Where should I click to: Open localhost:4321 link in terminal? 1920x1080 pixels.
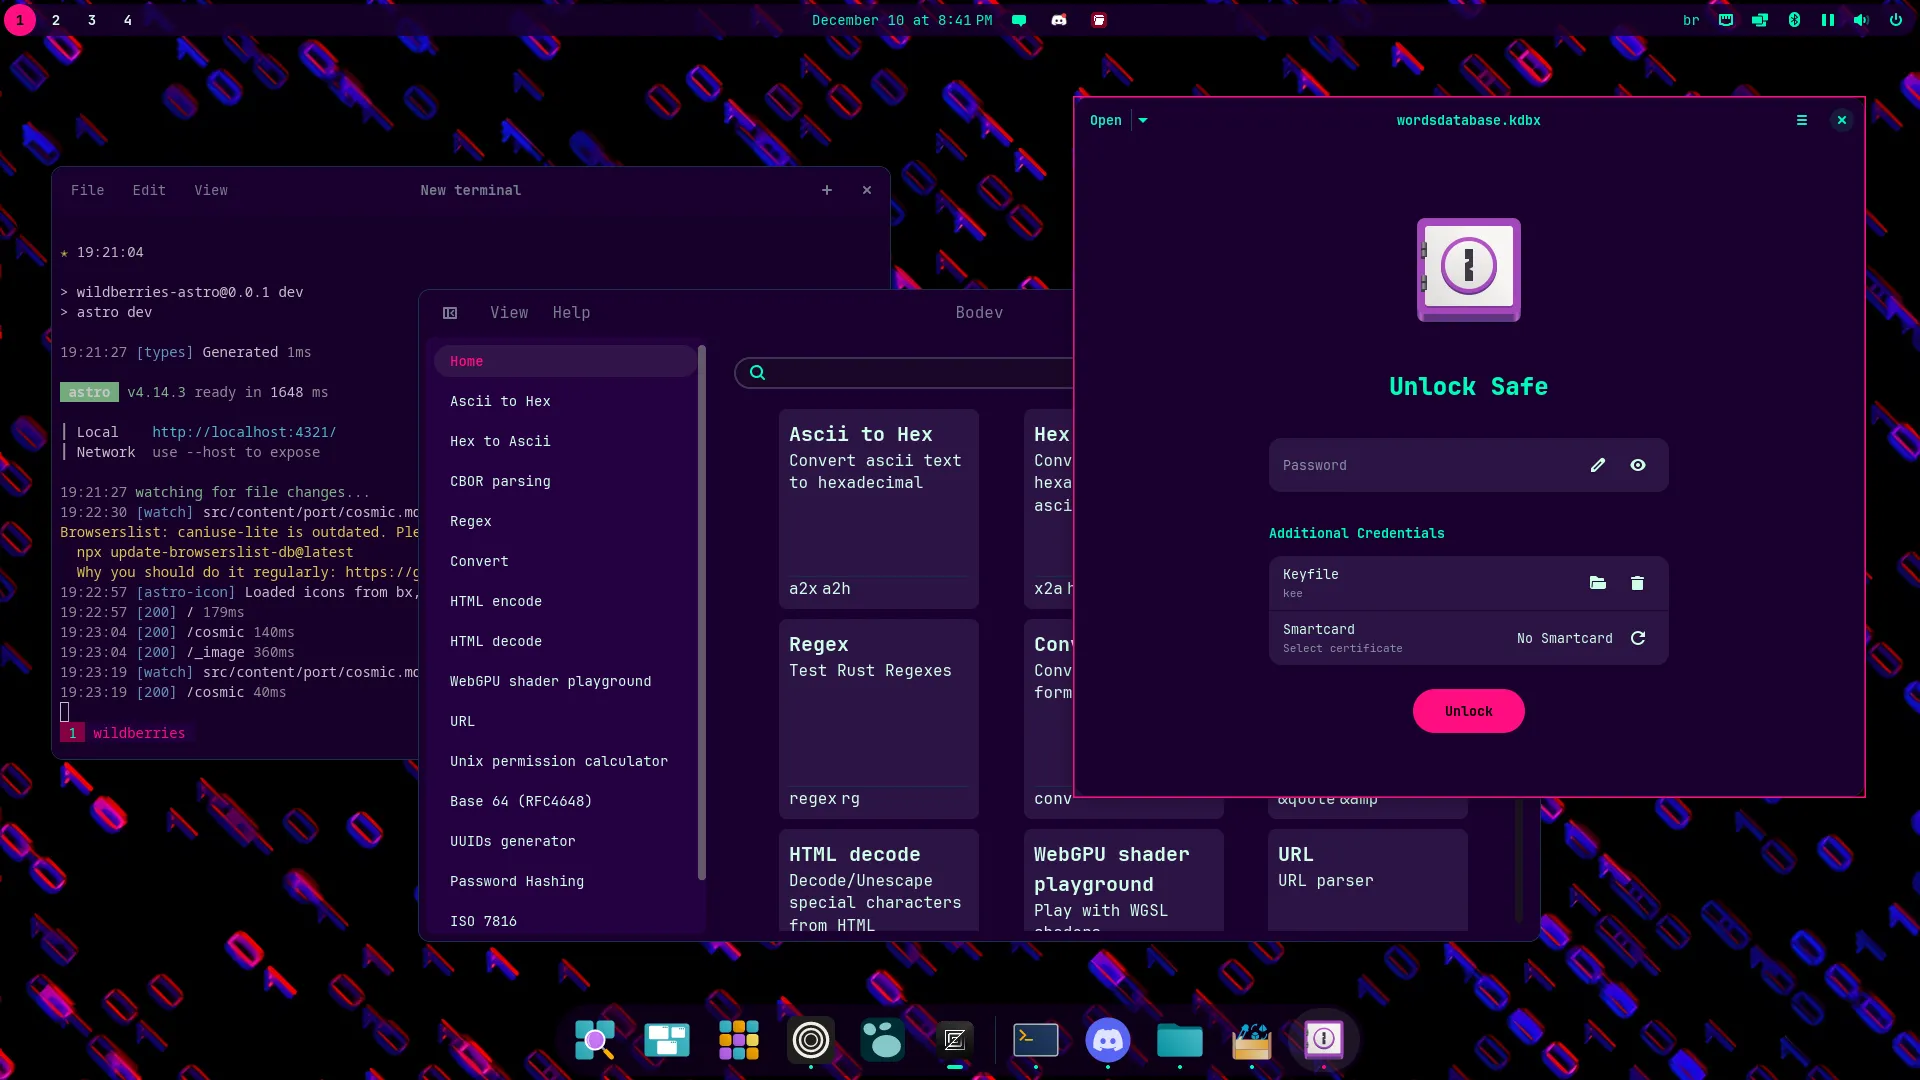(244, 432)
